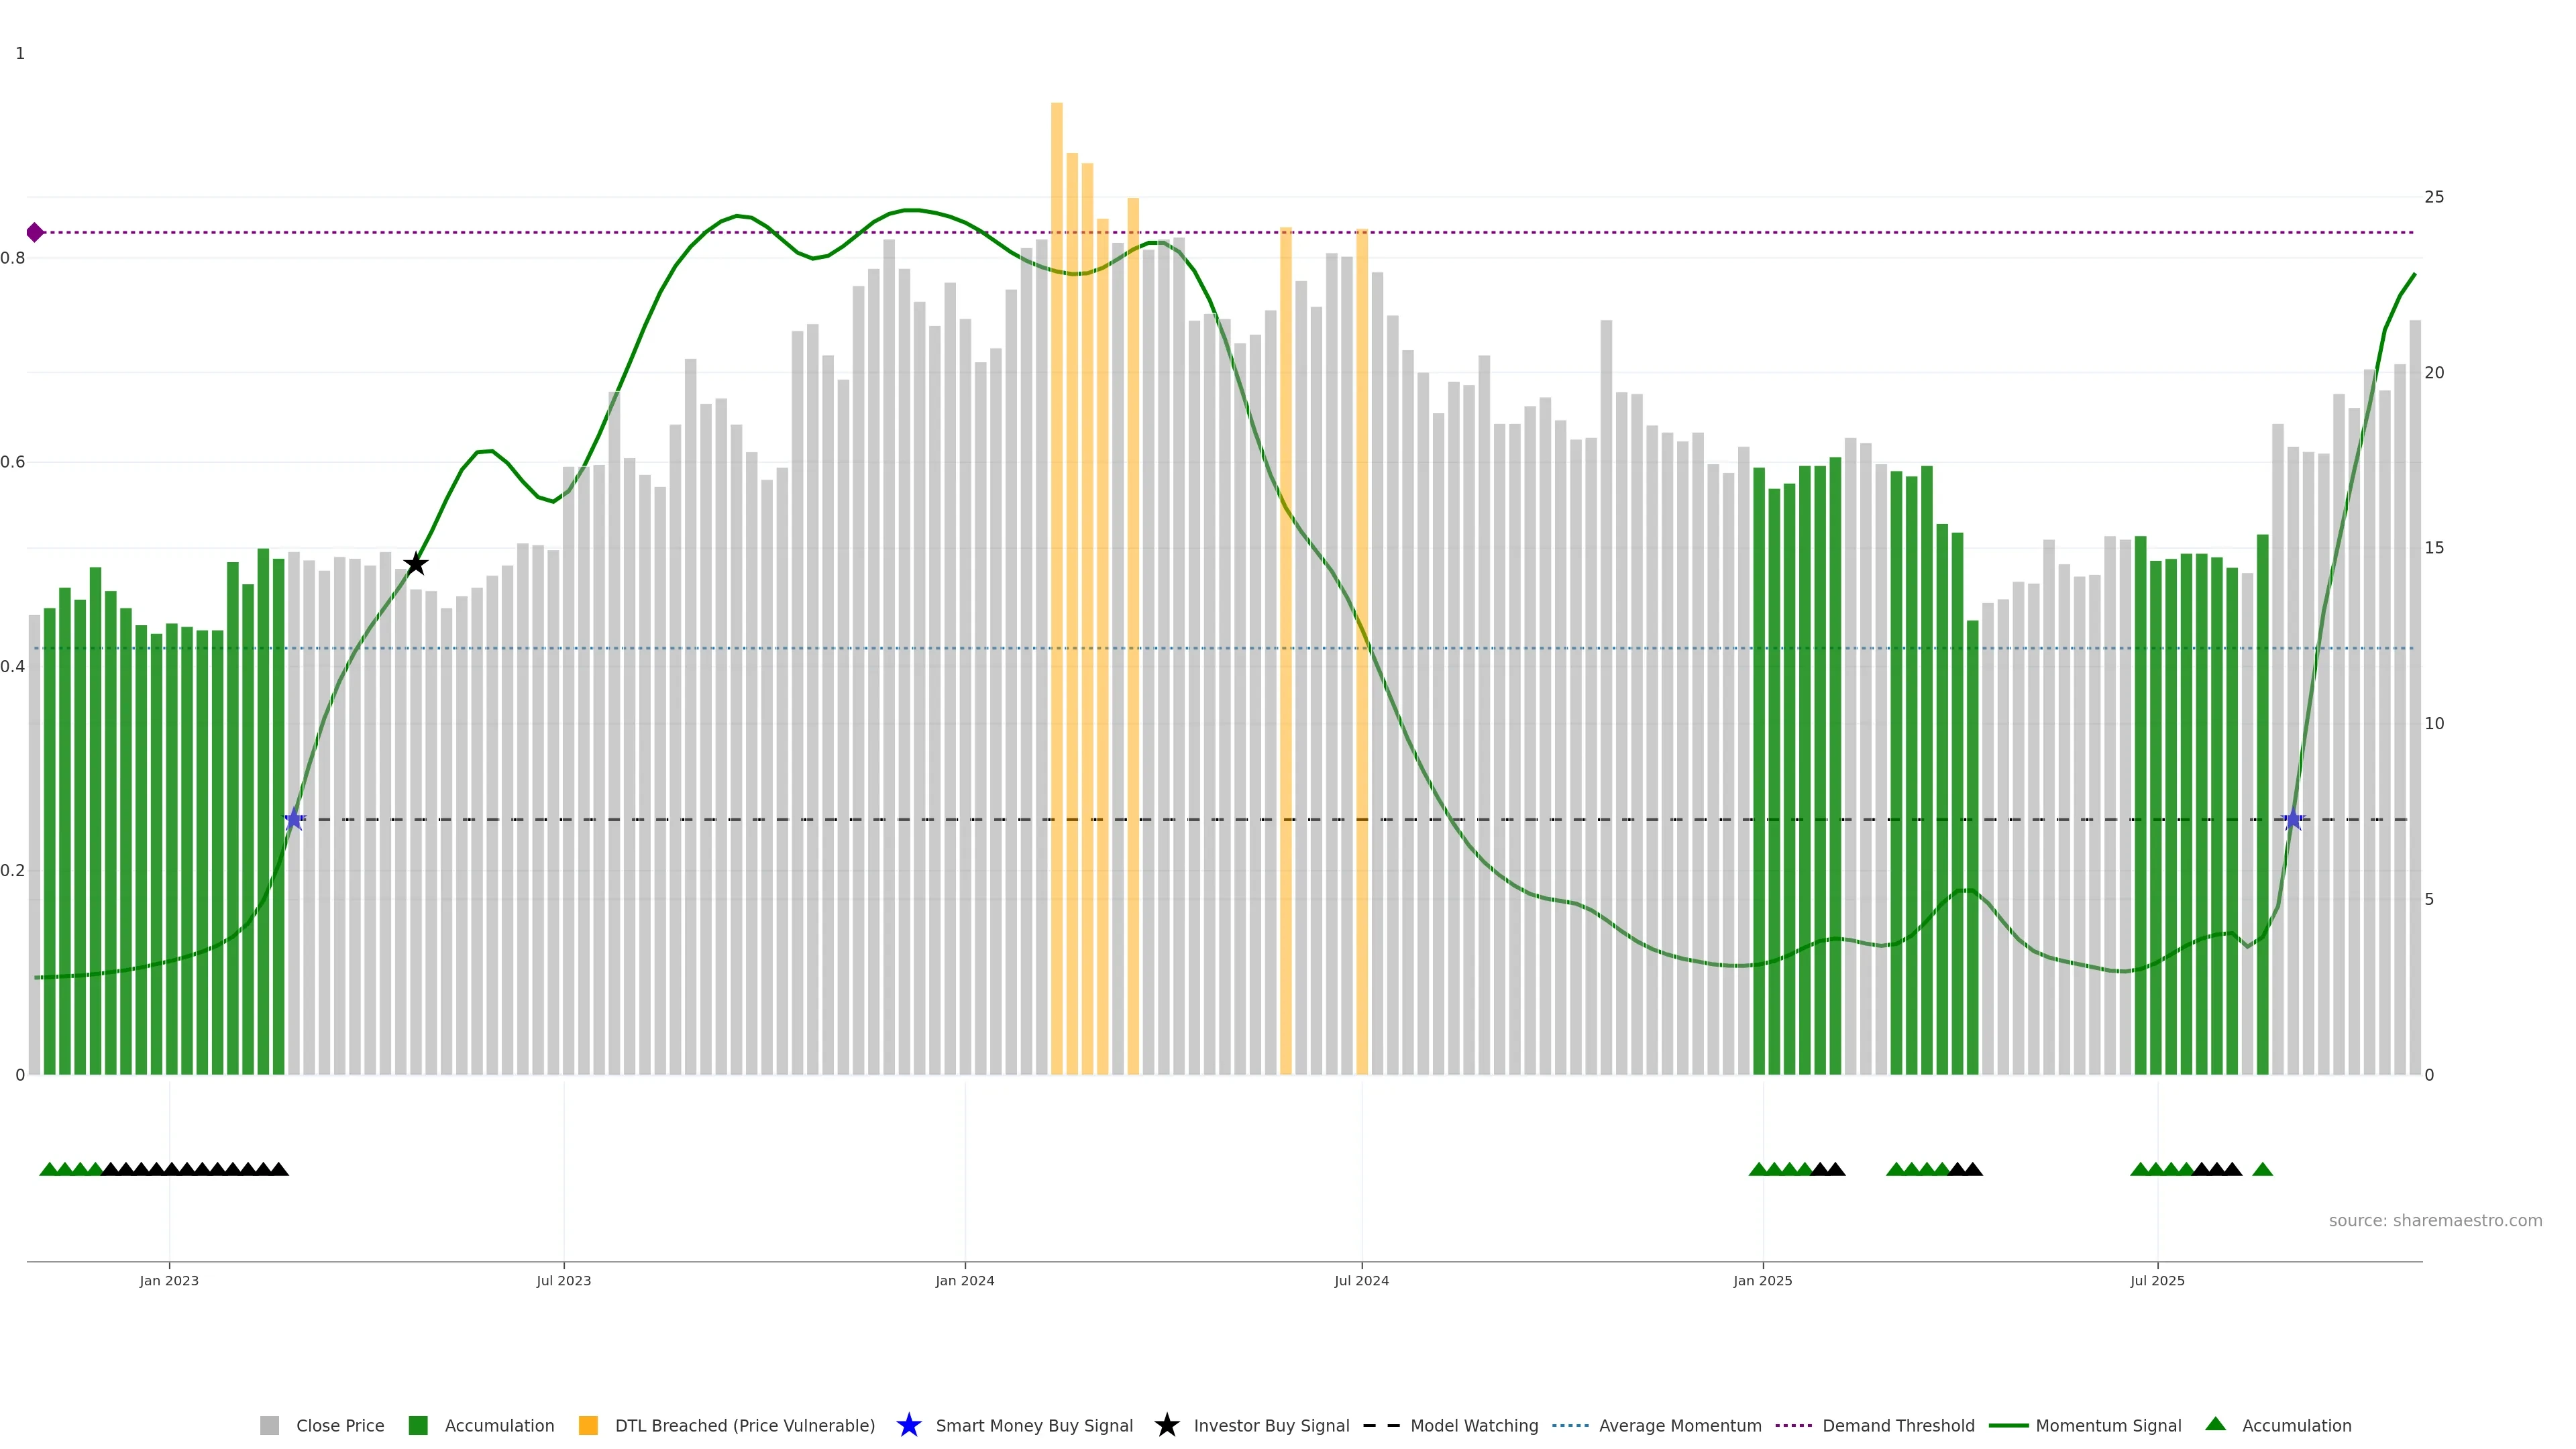Click the tallest orange DTL Breached bar
Screen dimensions: 2576x1449
(1056, 500)
